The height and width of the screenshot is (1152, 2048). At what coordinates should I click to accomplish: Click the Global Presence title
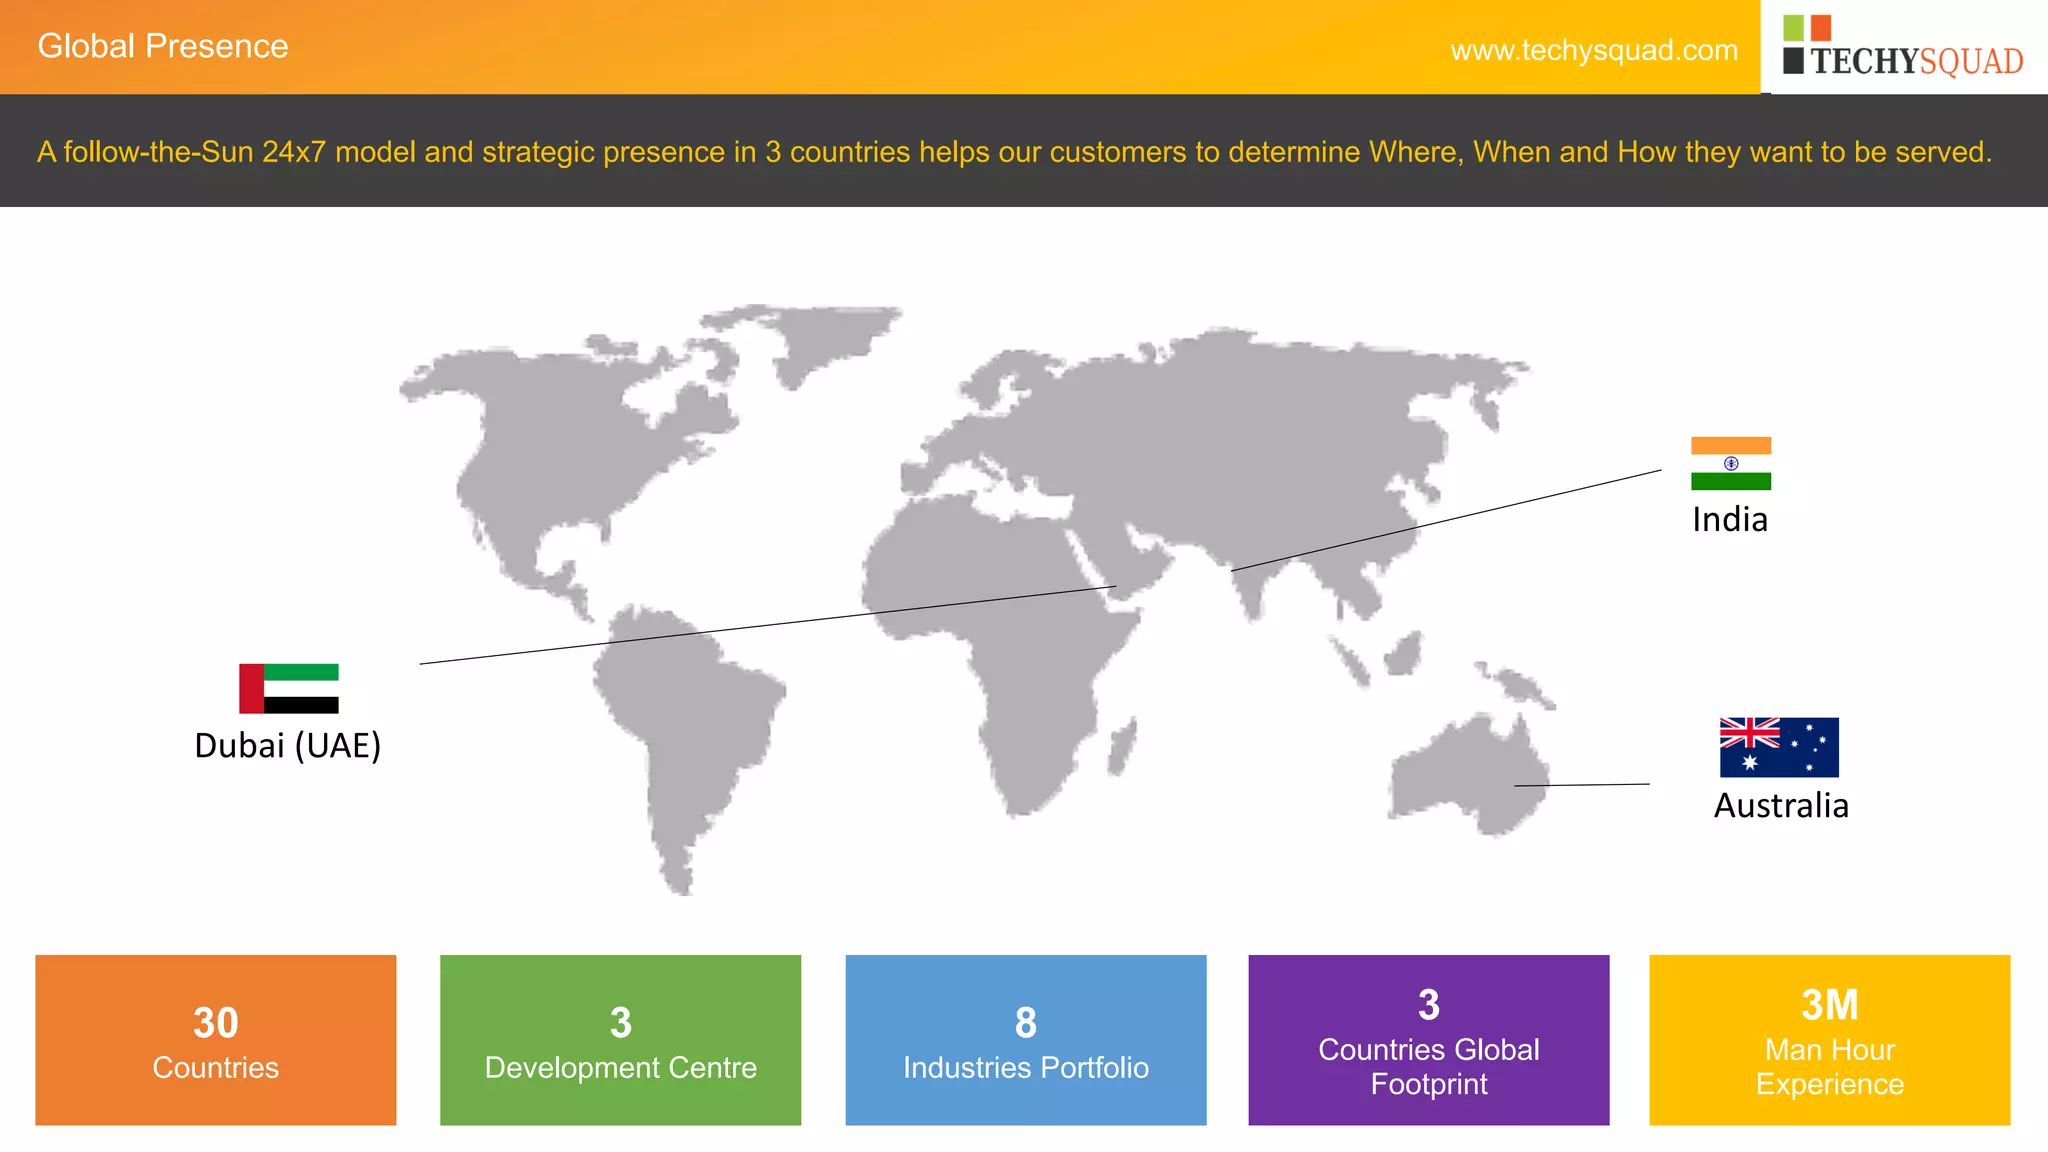[x=163, y=46]
